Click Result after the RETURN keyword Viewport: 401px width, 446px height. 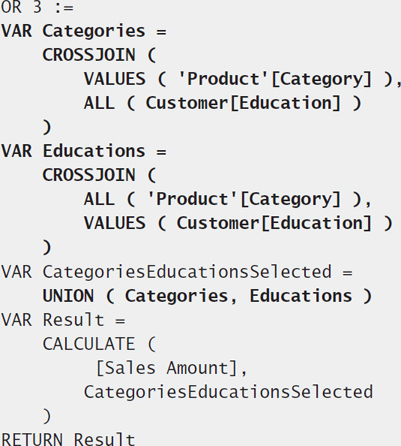tap(104, 438)
